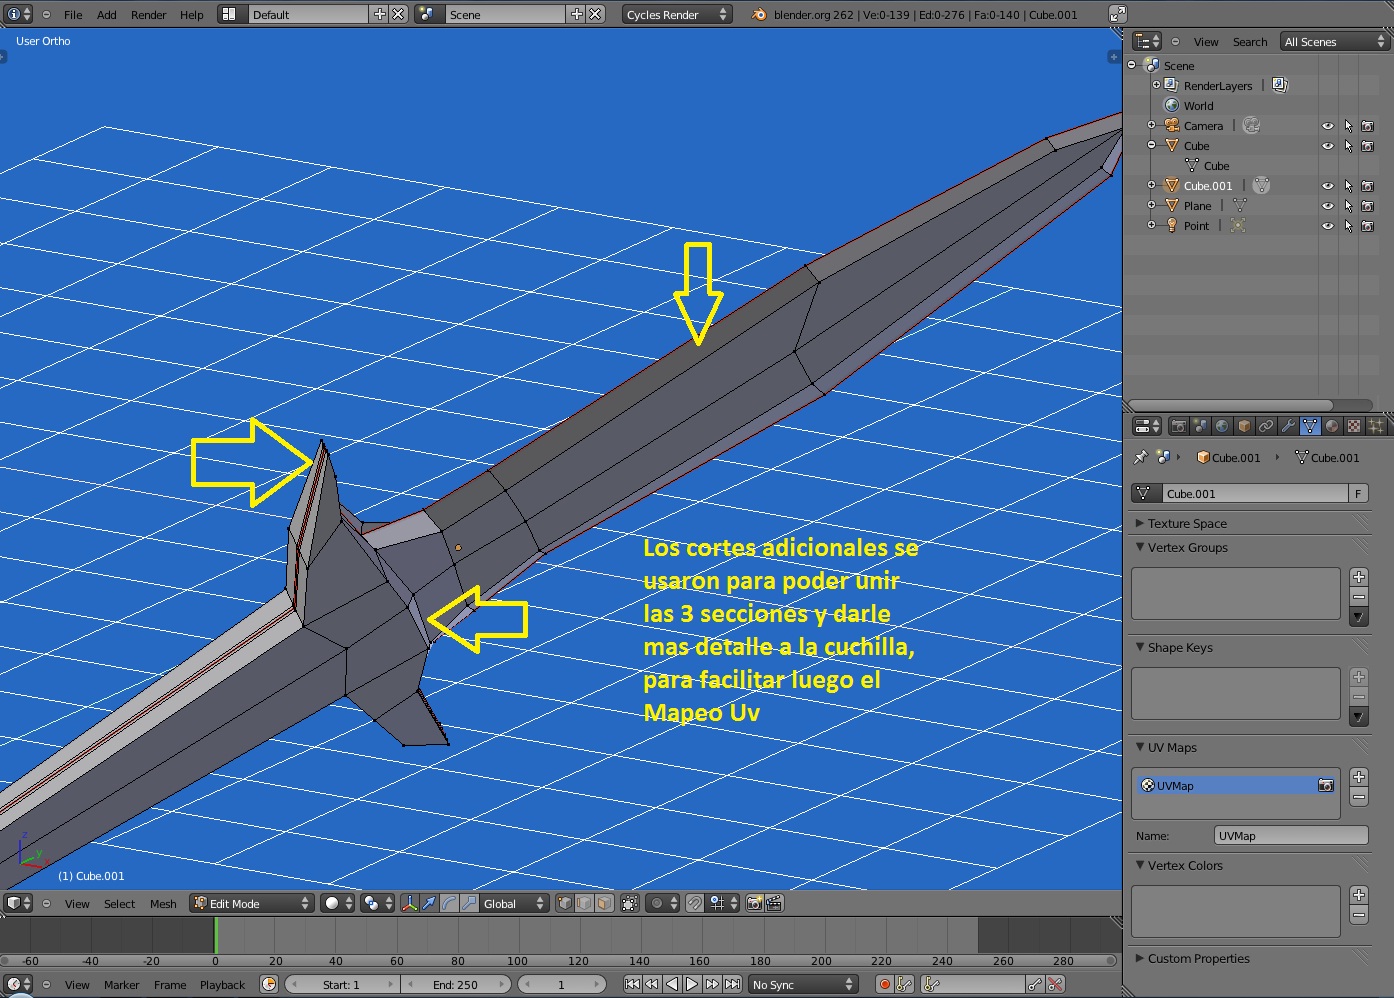Open the World properties tab (globe icon)
The width and height of the screenshot is (1400, 998).
tap(1222, 426)
